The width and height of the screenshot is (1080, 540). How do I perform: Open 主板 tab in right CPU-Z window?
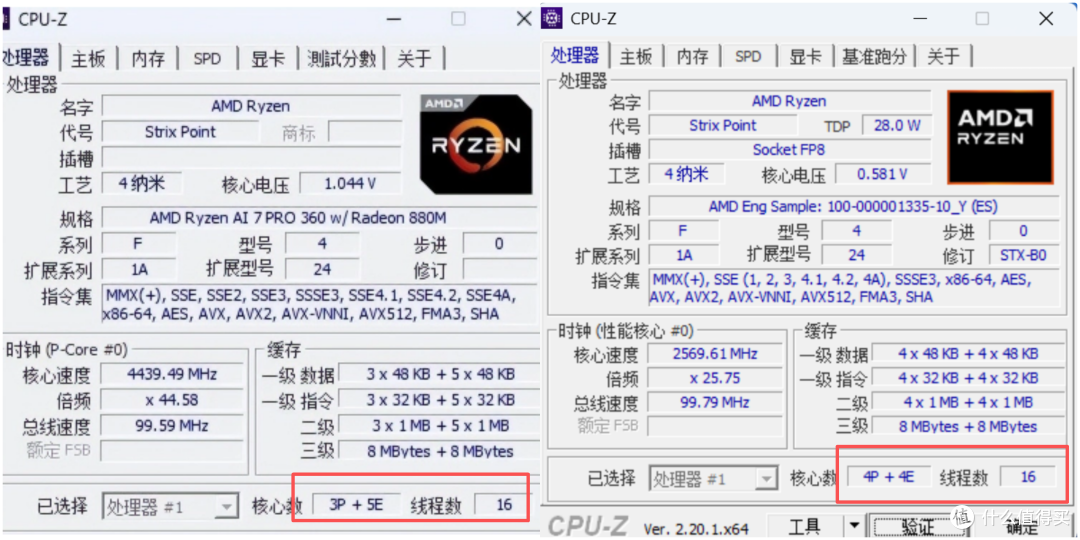(636, 56)
